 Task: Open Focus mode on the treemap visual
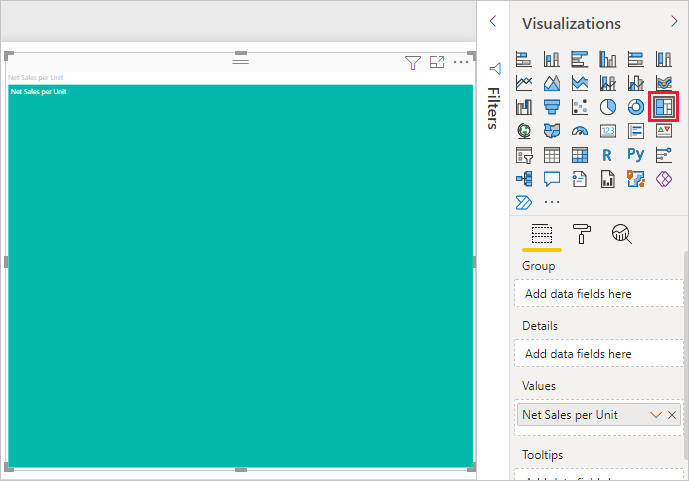coord(437,62)
